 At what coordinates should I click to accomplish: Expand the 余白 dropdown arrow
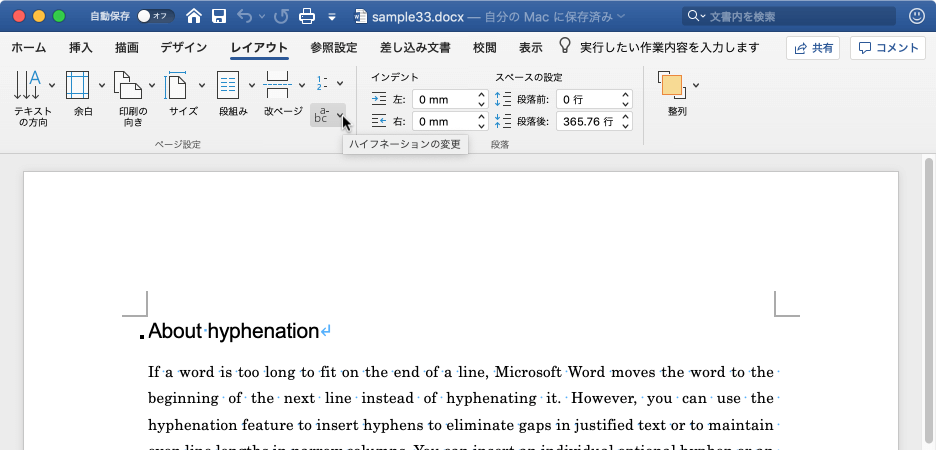coord(101,85)
